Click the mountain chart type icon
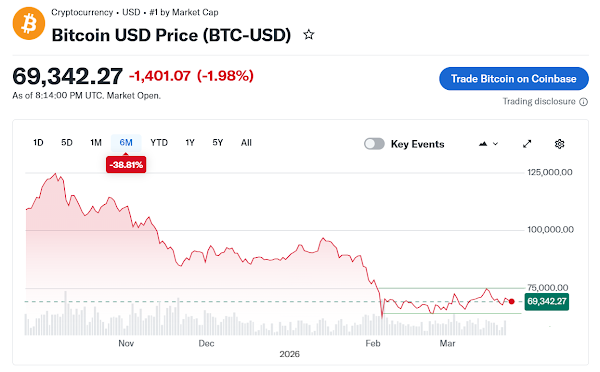 point(483,144)
